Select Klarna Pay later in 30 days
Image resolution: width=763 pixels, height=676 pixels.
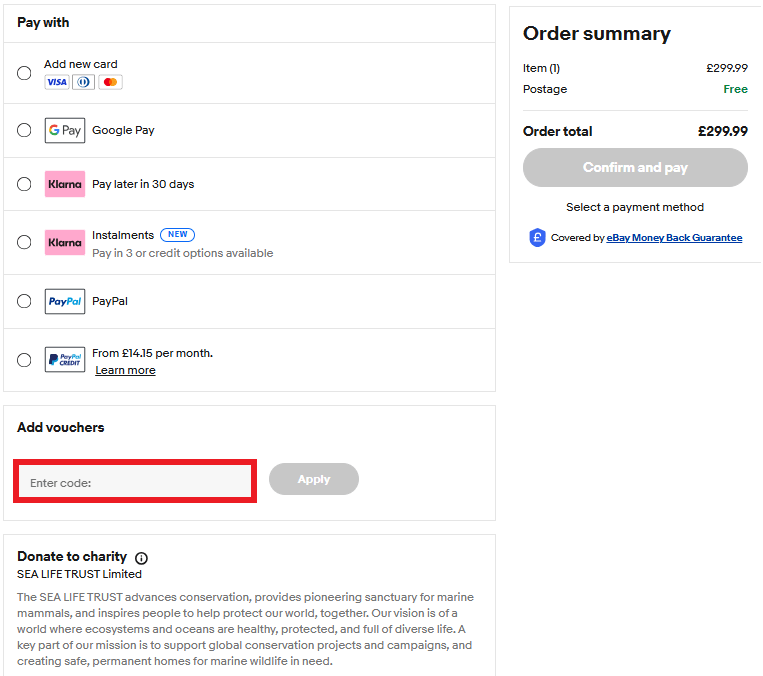point(24,184)
